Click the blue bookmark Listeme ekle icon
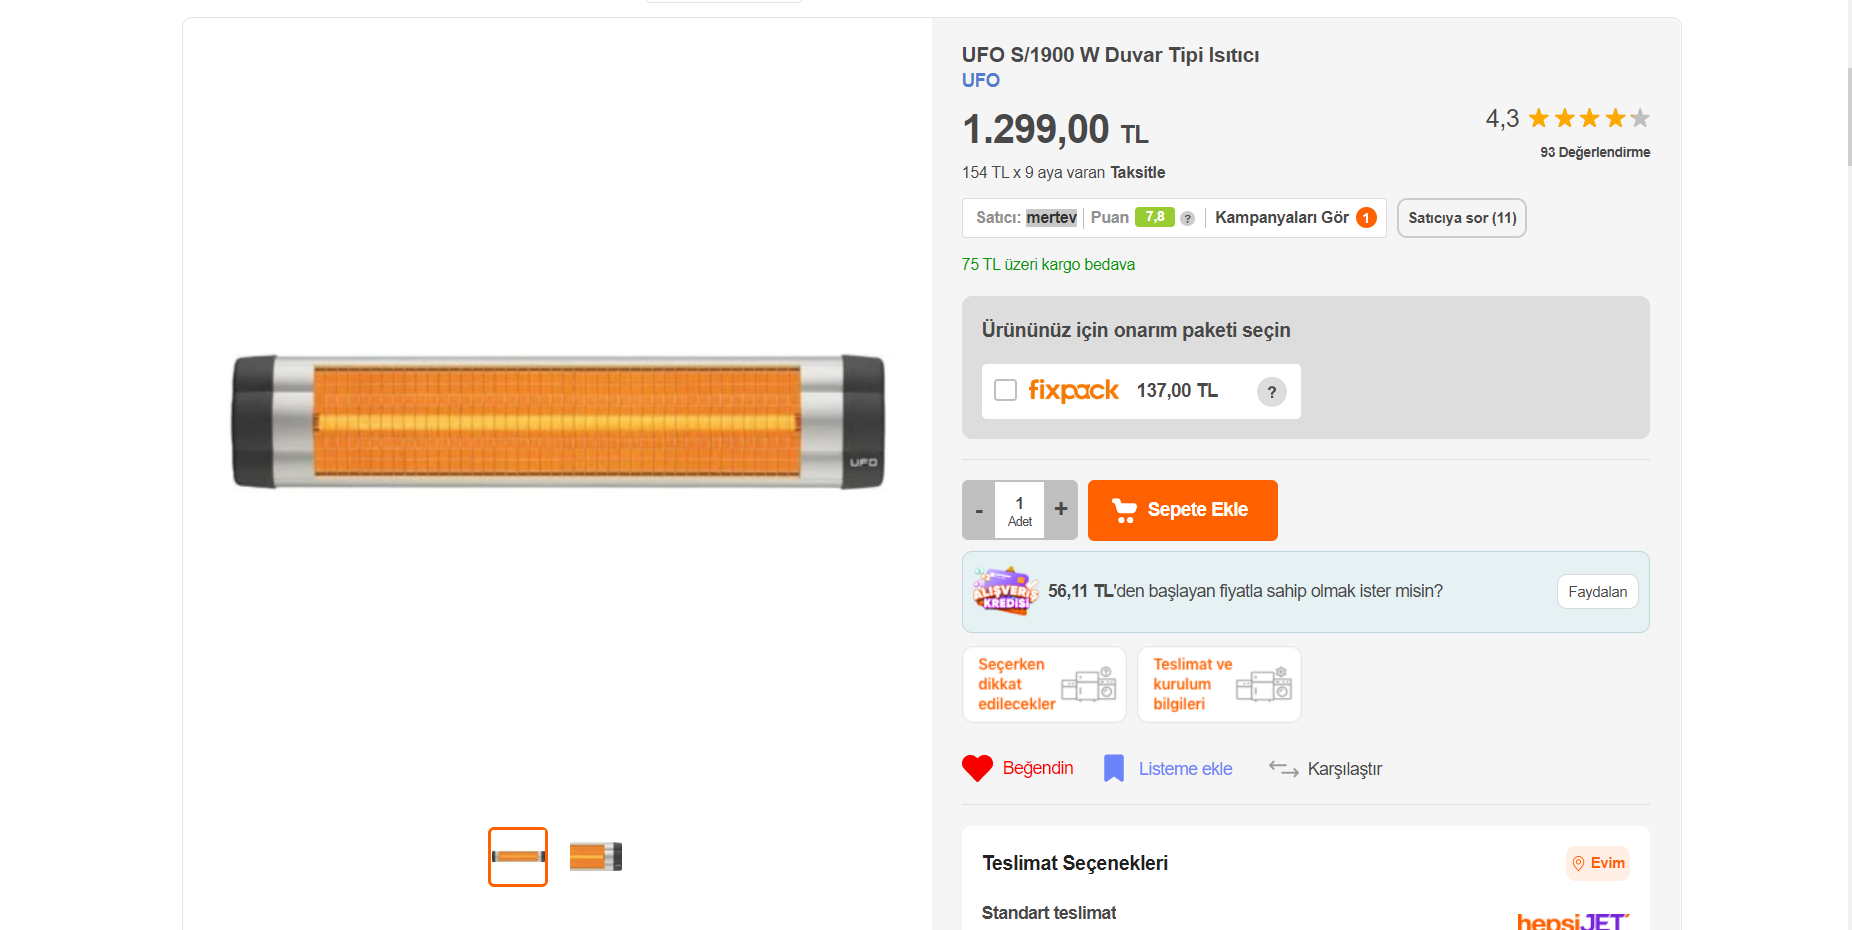The height and width of the screenshot is (930, 1852). 1113,768
